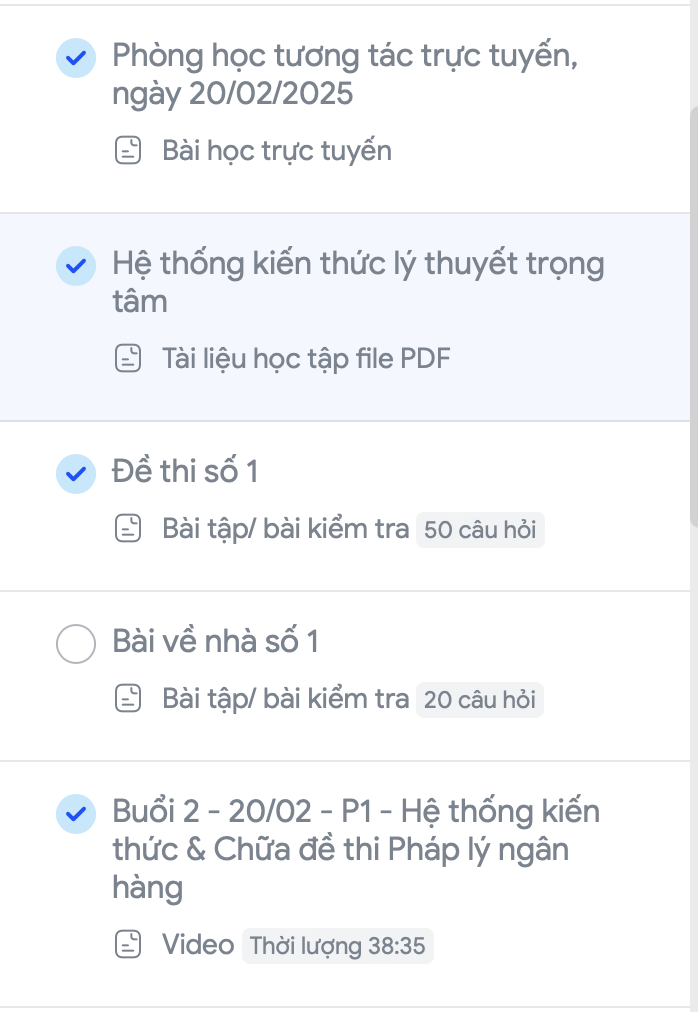Image resolution: width=698 pixels, height=1012 pixels.
Task: Click the Thời lượng 38:35 badge
Action: [x=338, y=946]
